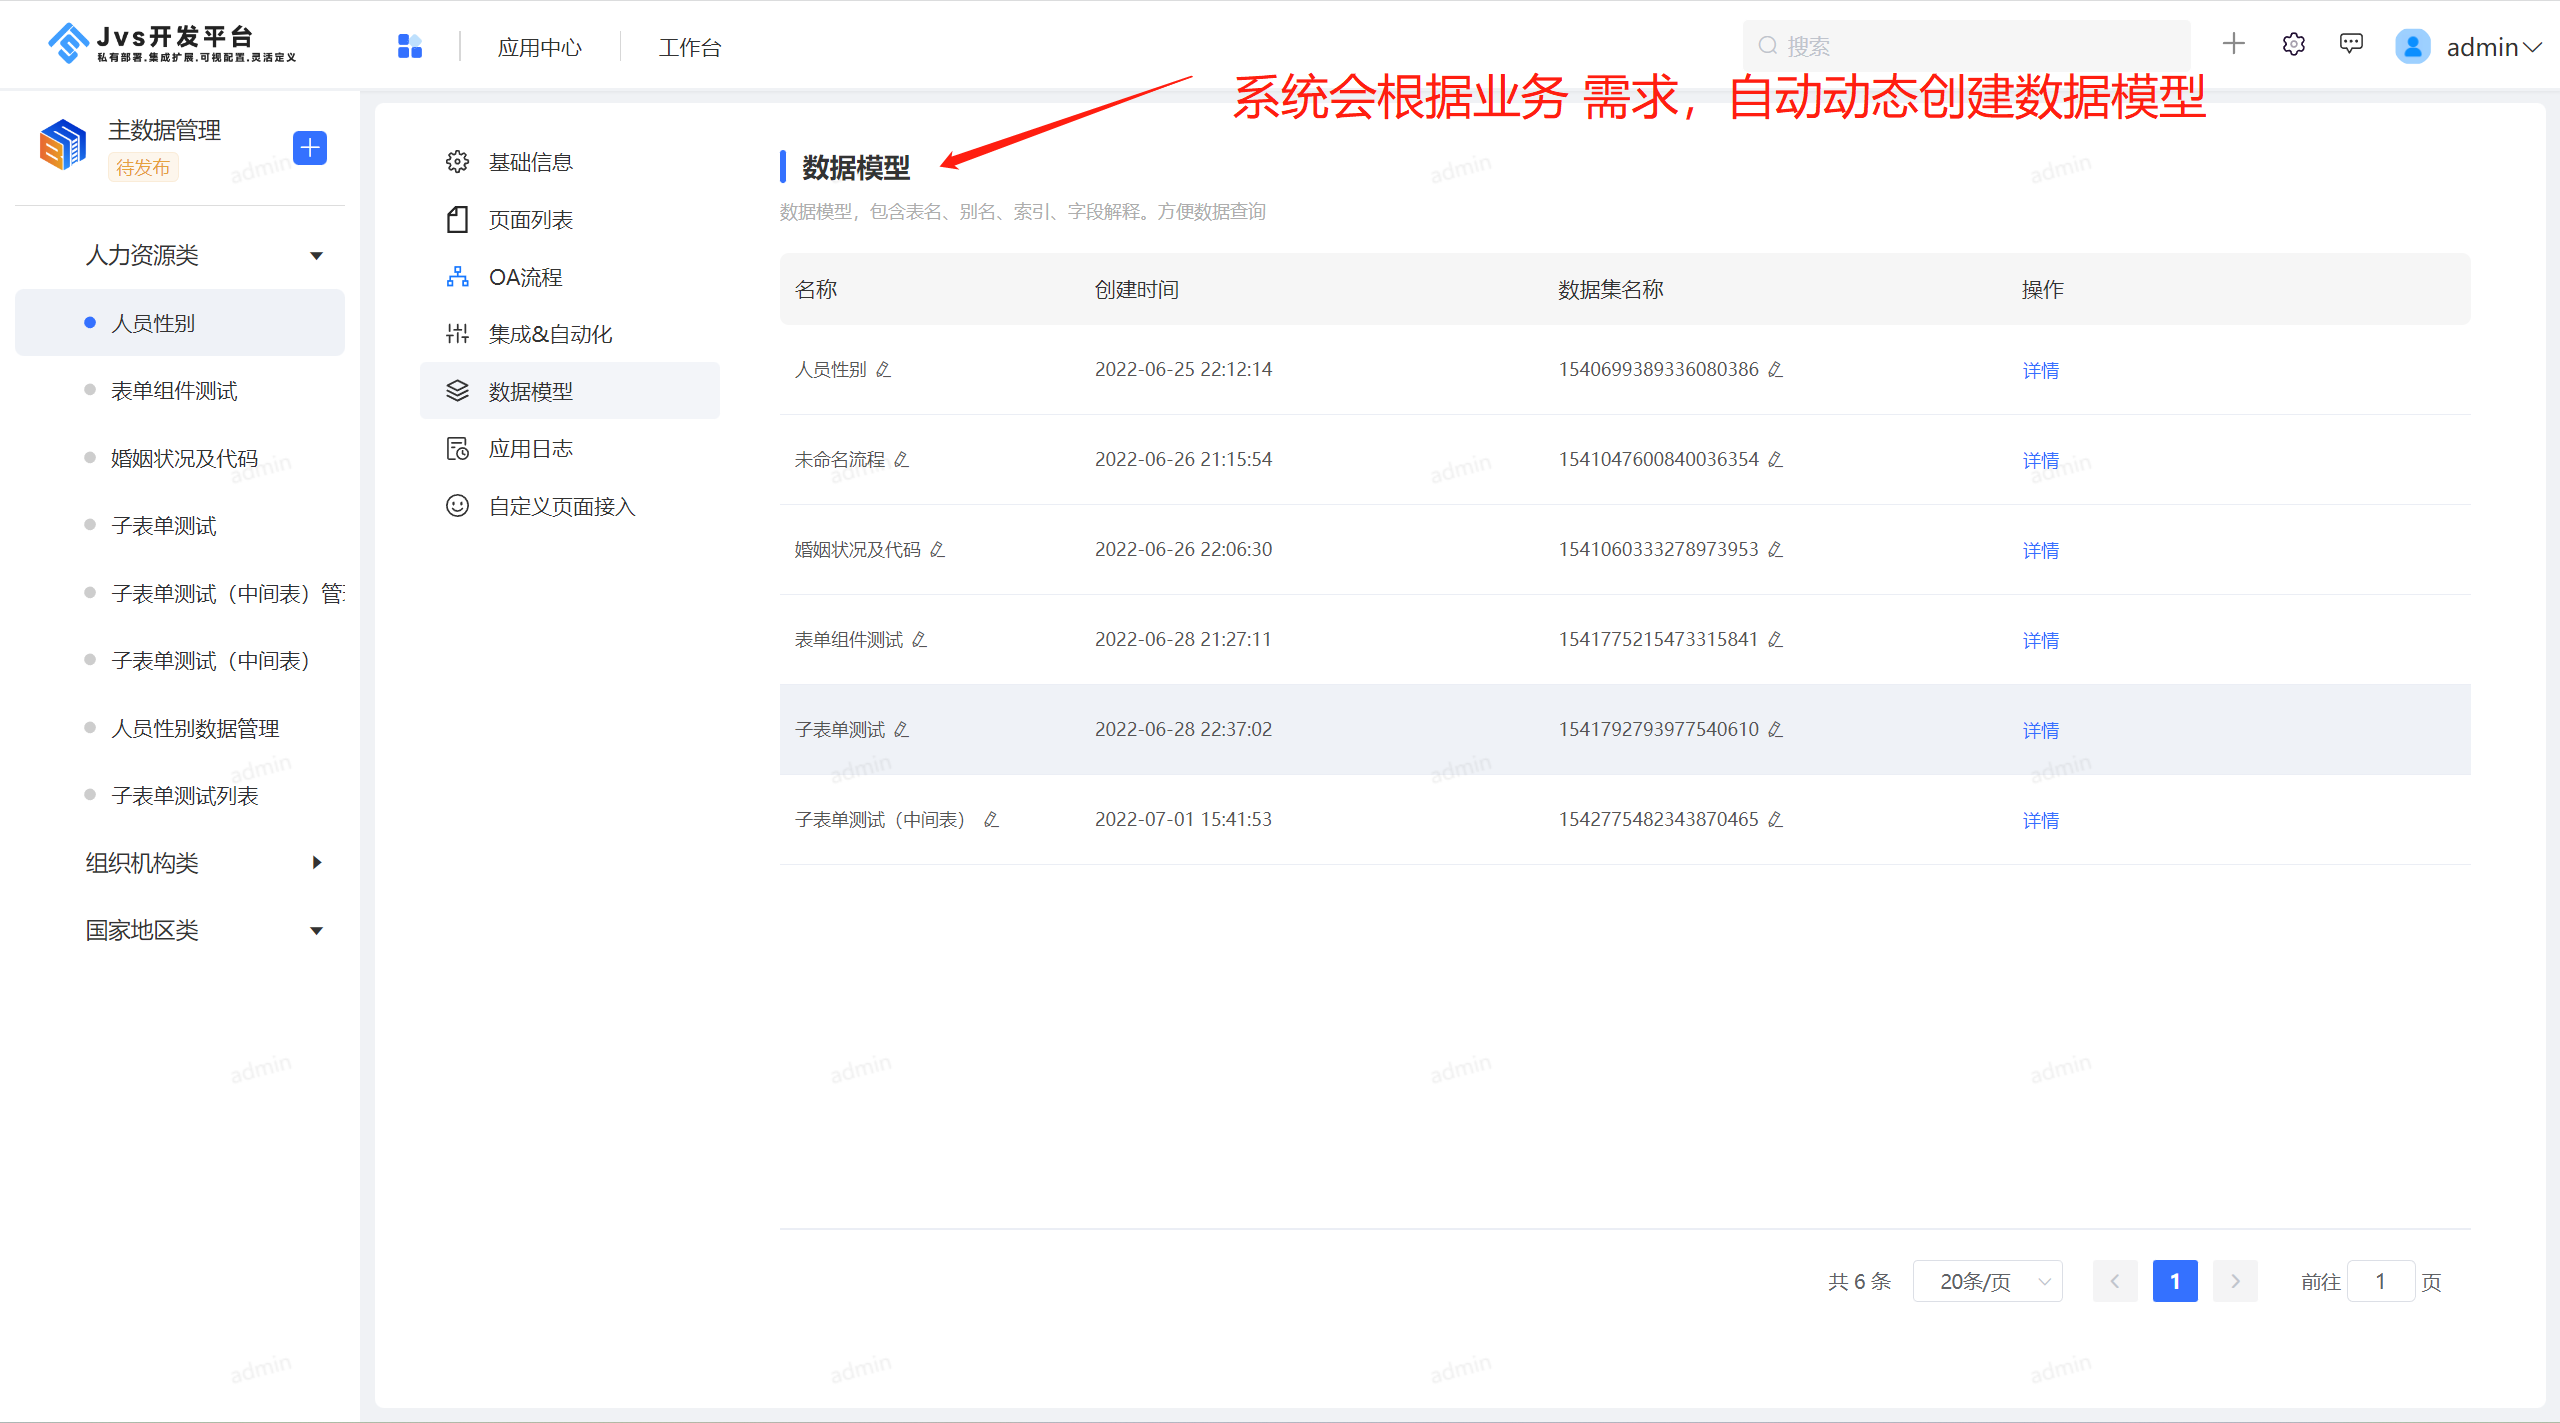Edit dataset name 1541060333278973953
The height and width of the screenshot is (1423, 2560).
tap(1775, 550)
